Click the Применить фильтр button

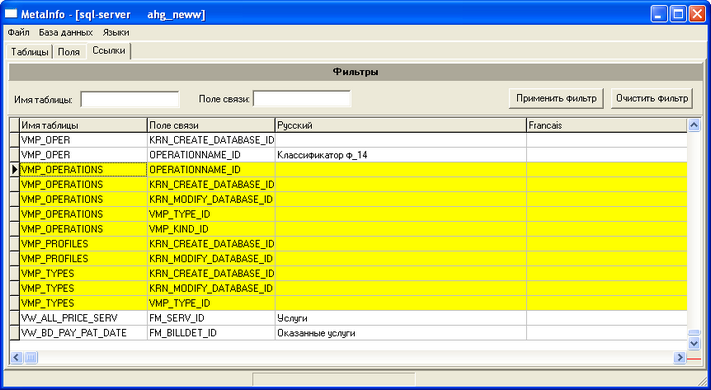[x=556, y=98]
